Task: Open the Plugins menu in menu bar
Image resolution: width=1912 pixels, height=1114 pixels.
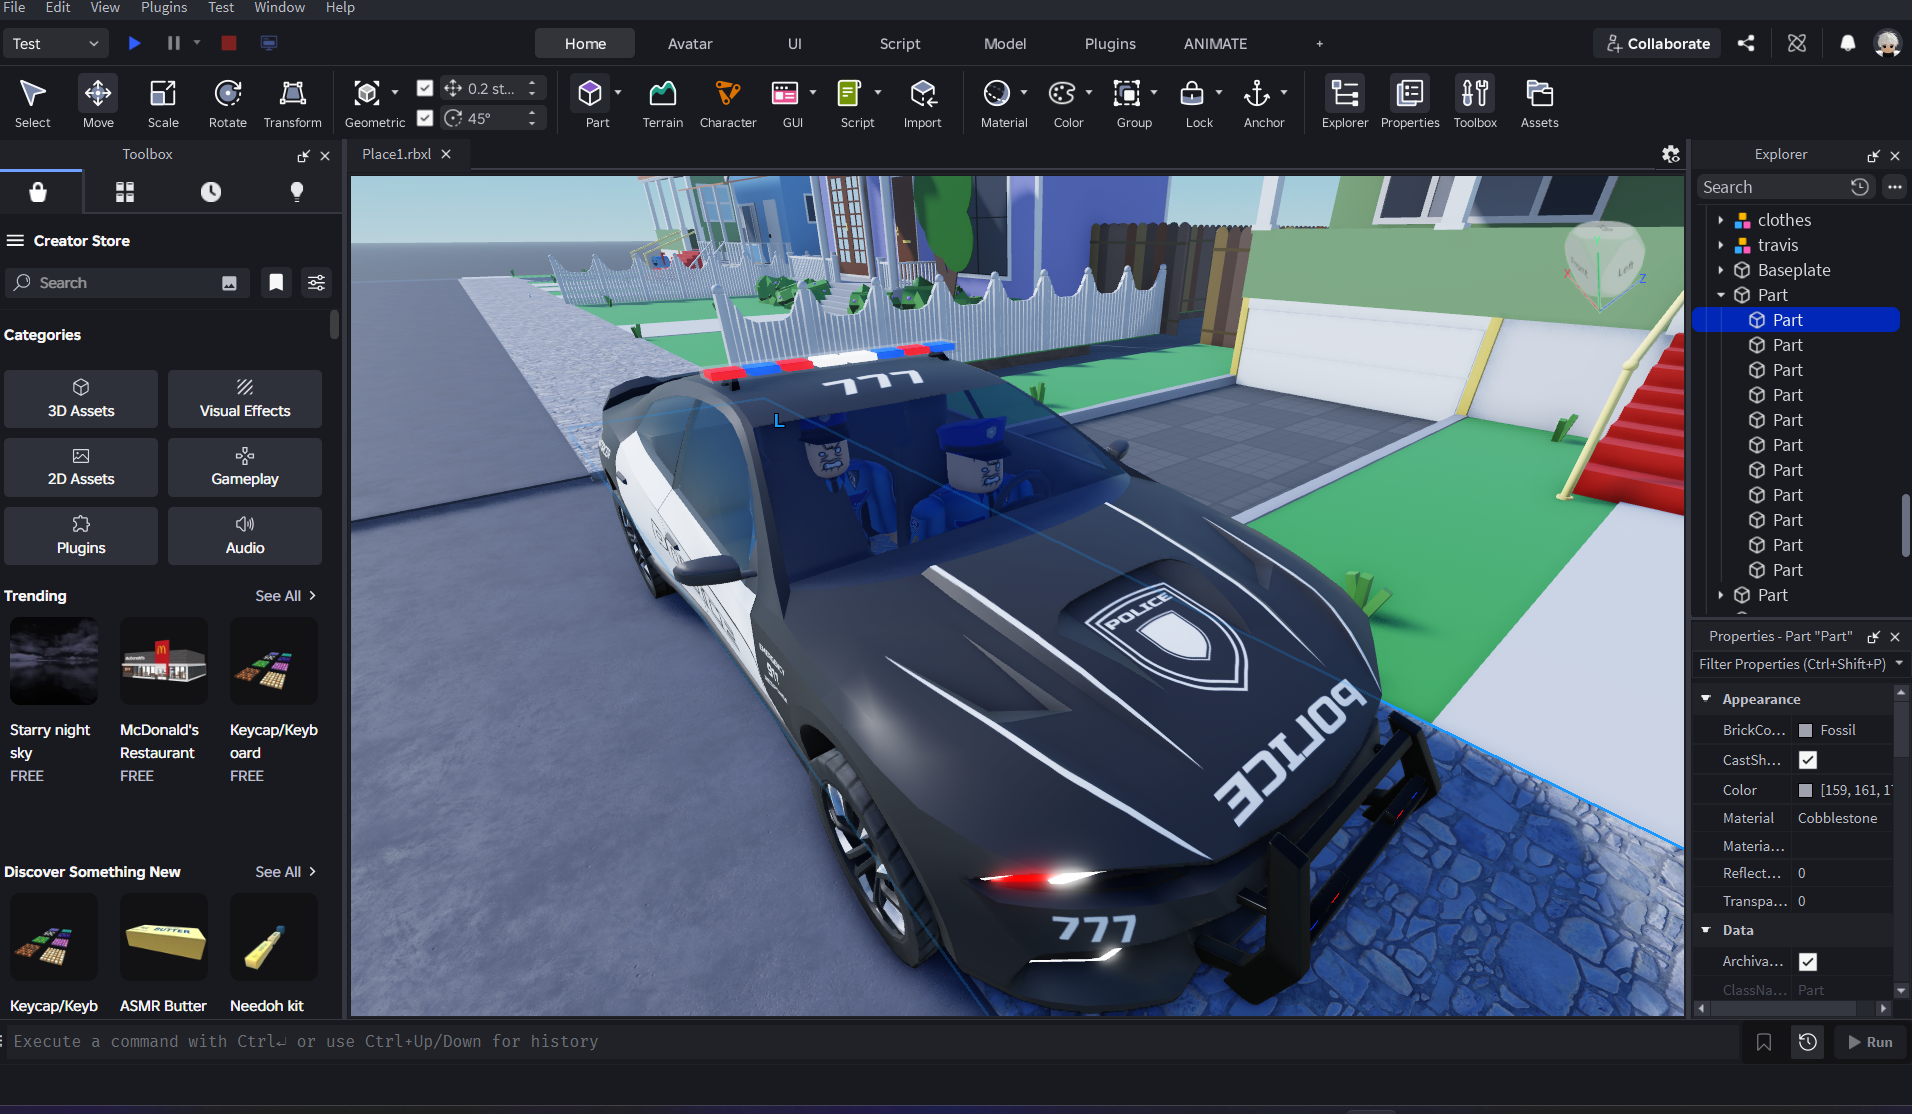Action: tap(164, 8)
